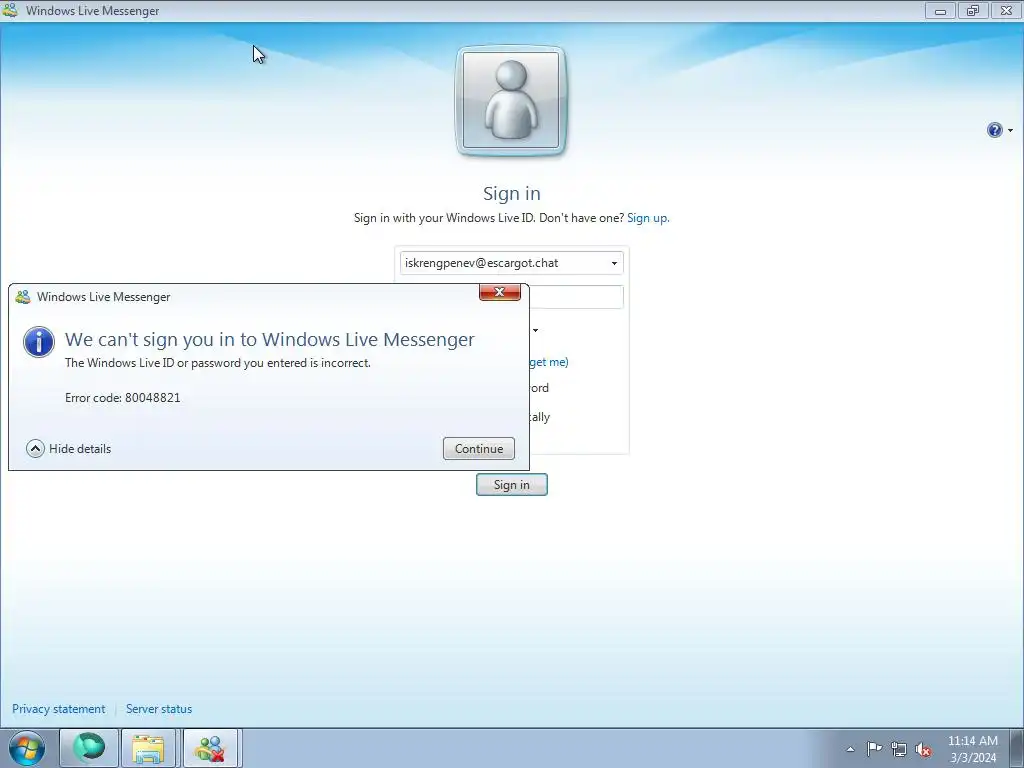
Task: Click the Windows Live Messenger taskbar icon
Action: pyautogui.click(x=210, y=748)
